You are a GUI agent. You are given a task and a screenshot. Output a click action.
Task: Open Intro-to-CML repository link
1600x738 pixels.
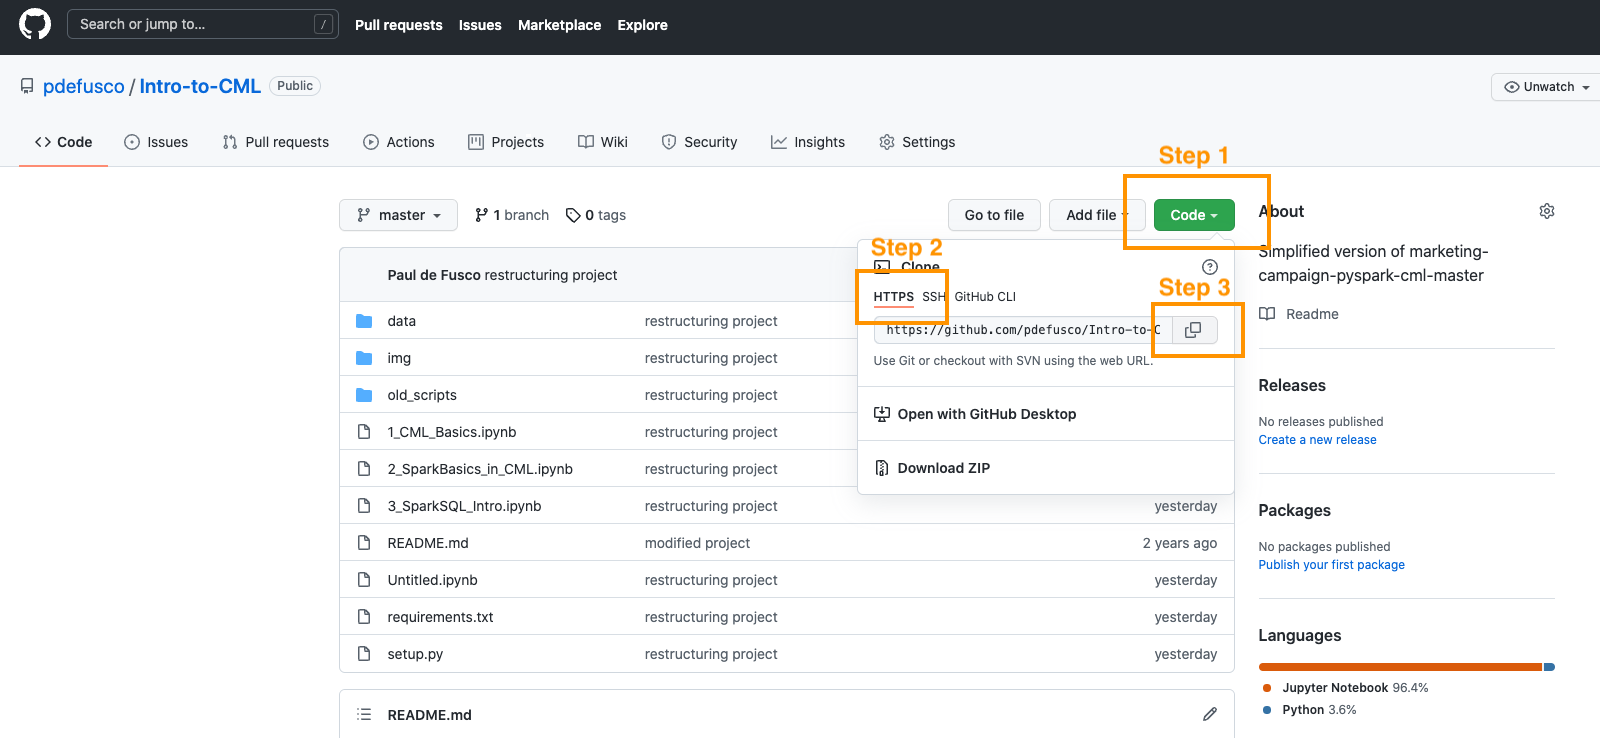(200, 86)
